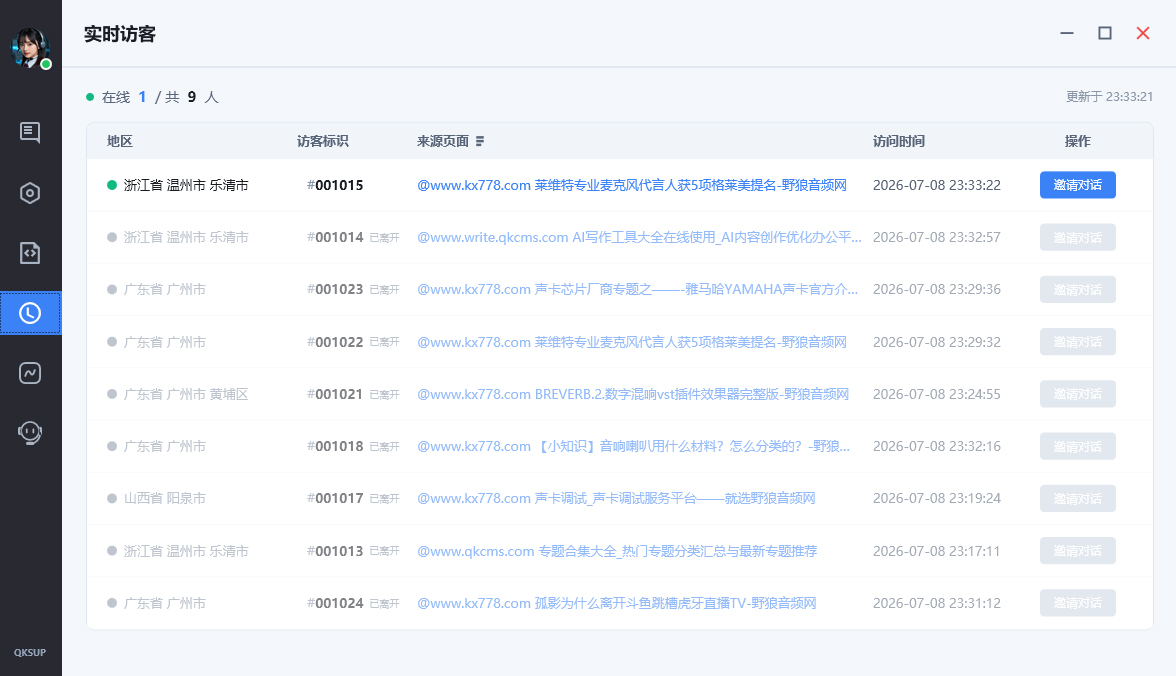The width and height of the screenshot is (1176, 676).
Task: Select visitor ID #001018
Action: point(335,446)
